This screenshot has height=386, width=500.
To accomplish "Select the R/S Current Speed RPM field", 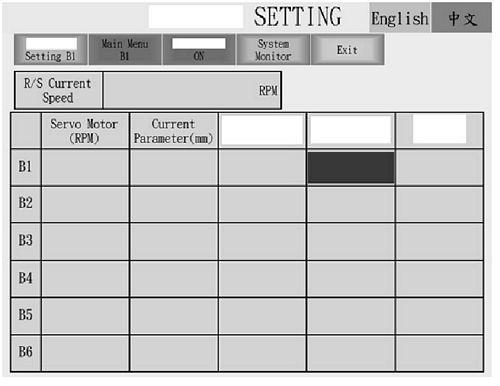I will point(192,90).
